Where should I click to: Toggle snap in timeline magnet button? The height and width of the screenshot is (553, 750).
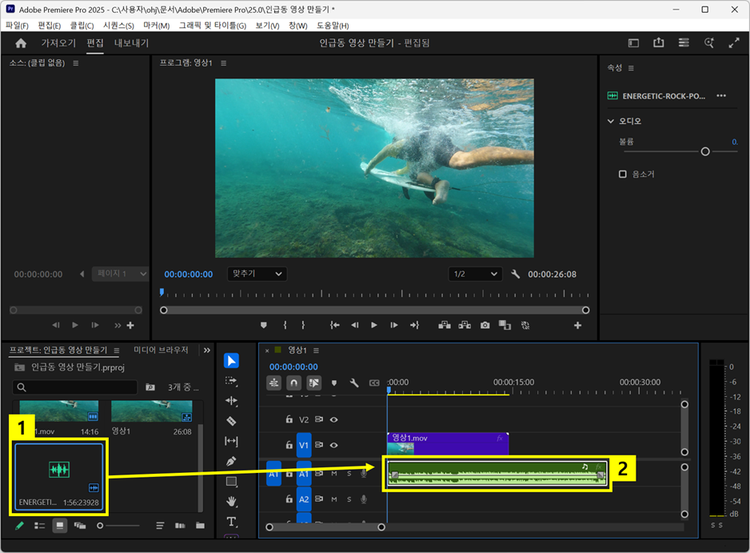(x=294, y=382)
